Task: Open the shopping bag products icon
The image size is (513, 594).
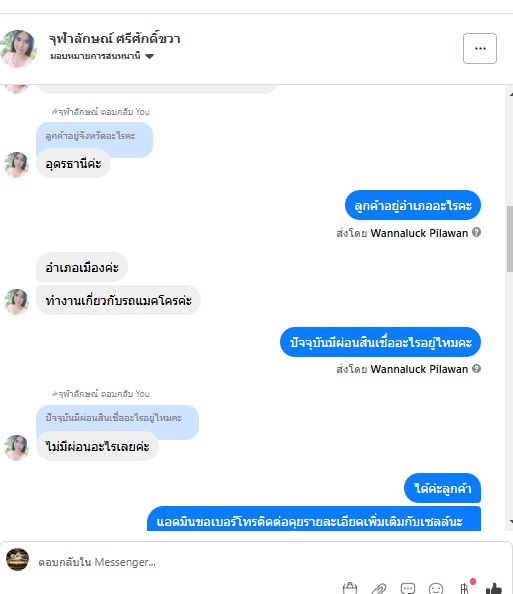Action: pyautogui.click(x=349, y=588)
